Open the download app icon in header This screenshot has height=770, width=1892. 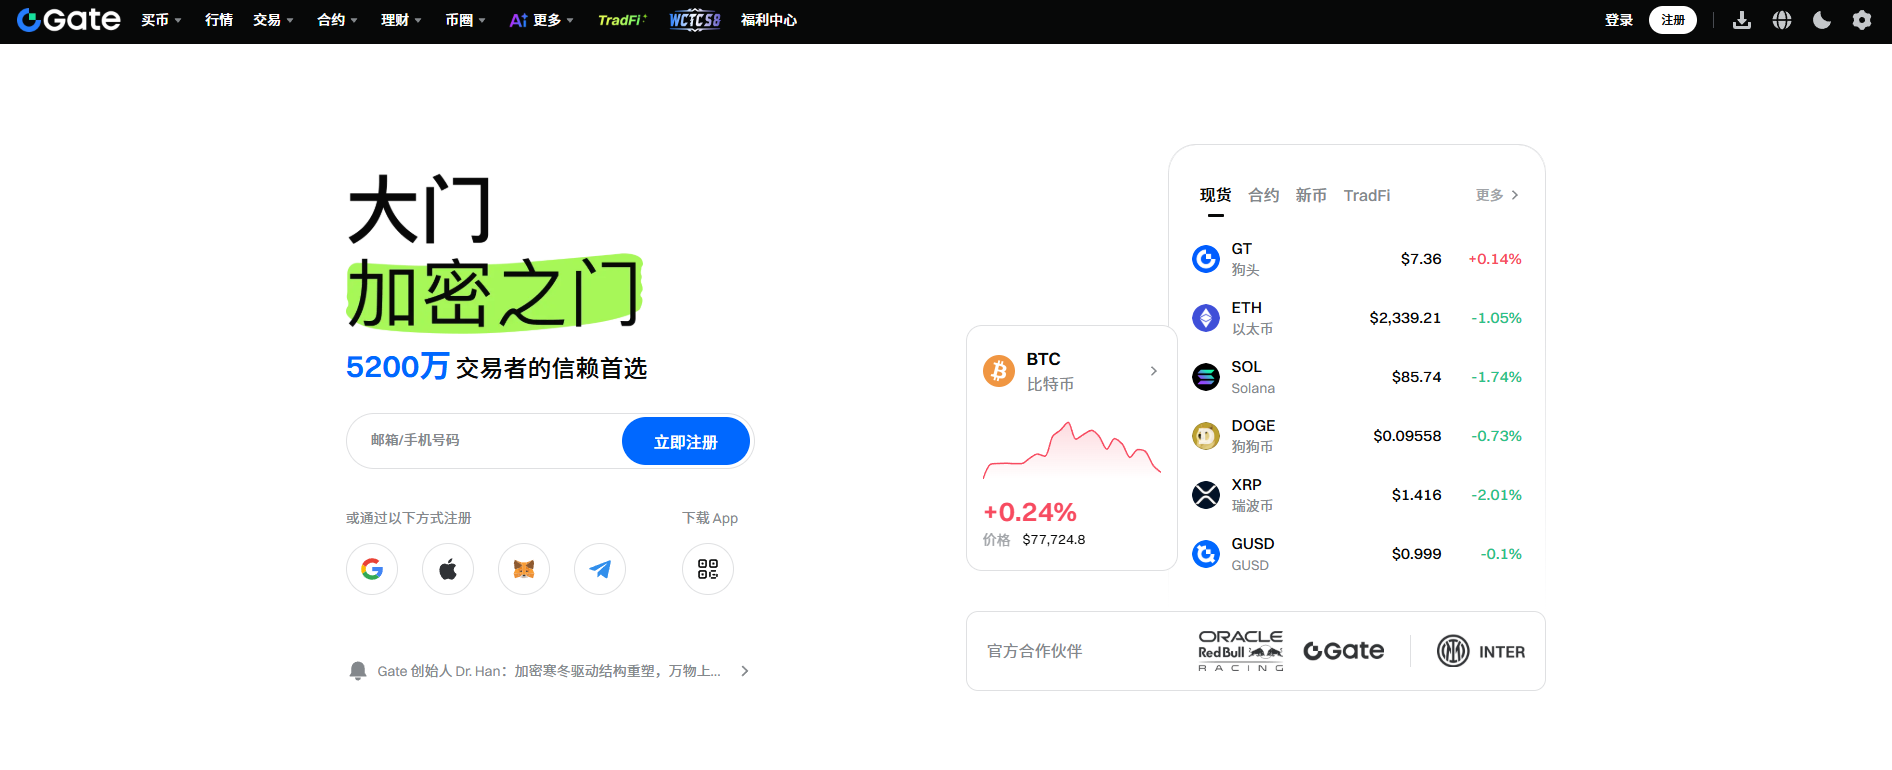pyautogui.click(x=1742, y=20)
